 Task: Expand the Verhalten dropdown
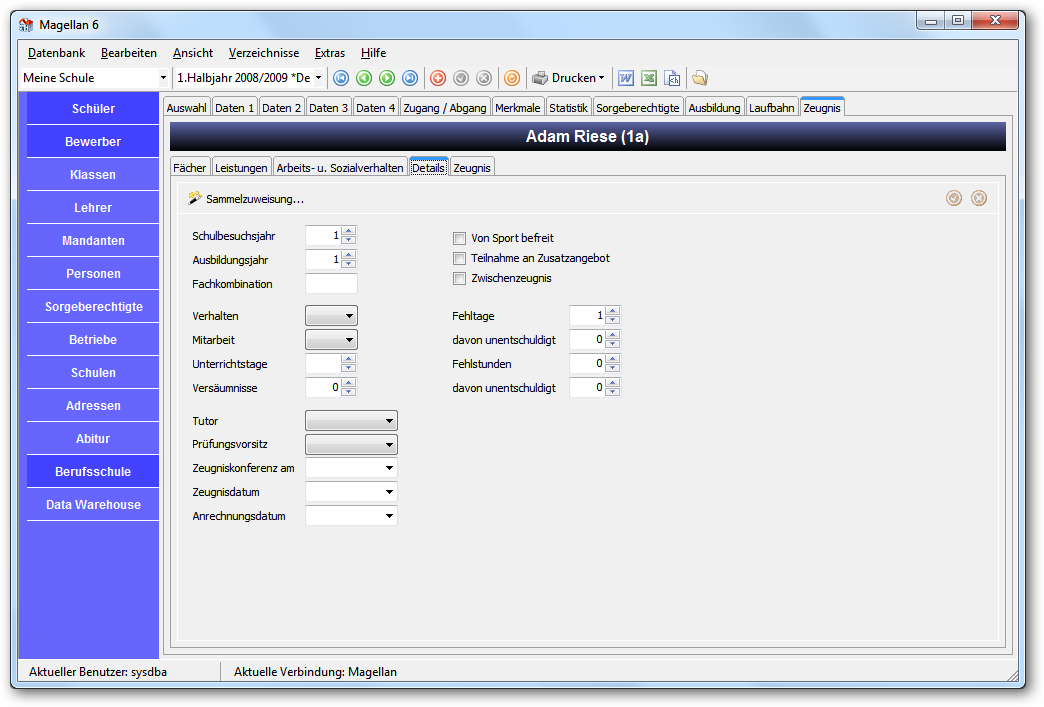[332, 316]
